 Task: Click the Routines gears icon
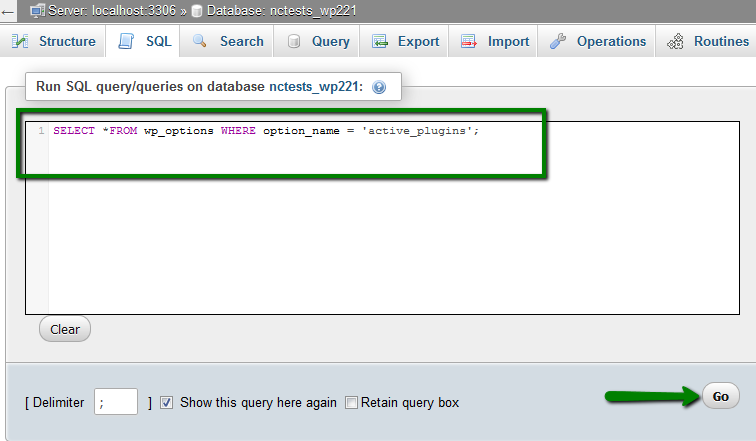coord(675,41)
